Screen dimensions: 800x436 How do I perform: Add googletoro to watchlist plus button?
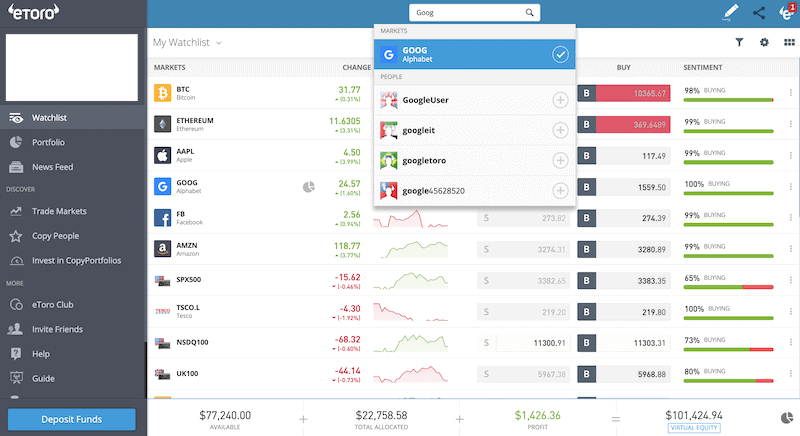click(560, 161)
